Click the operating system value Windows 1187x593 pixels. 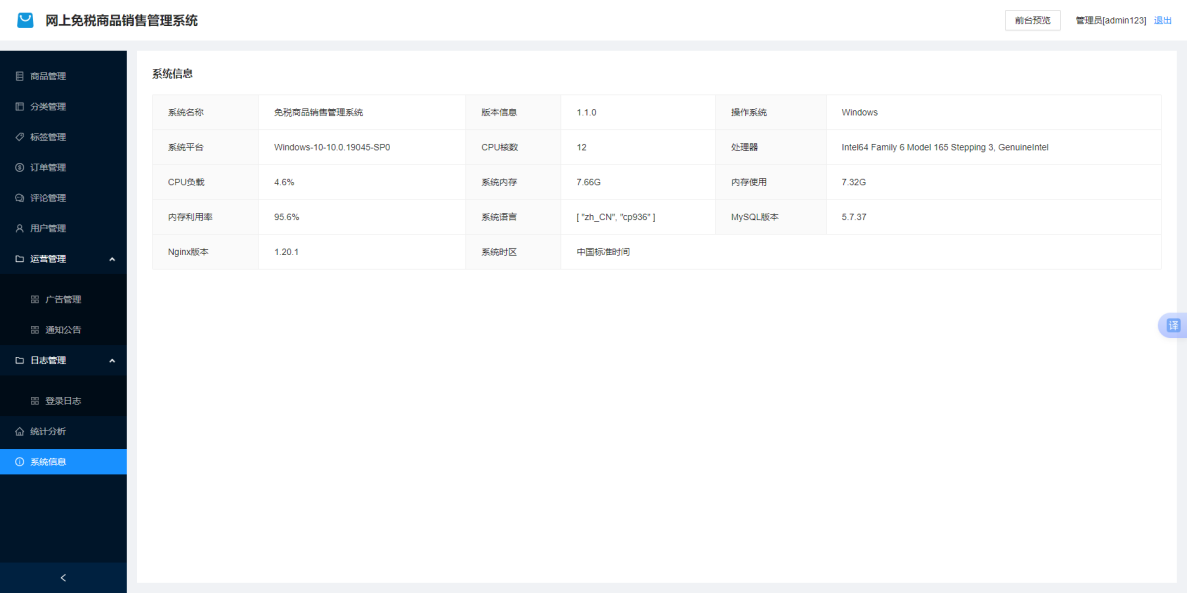pos(859,112)
